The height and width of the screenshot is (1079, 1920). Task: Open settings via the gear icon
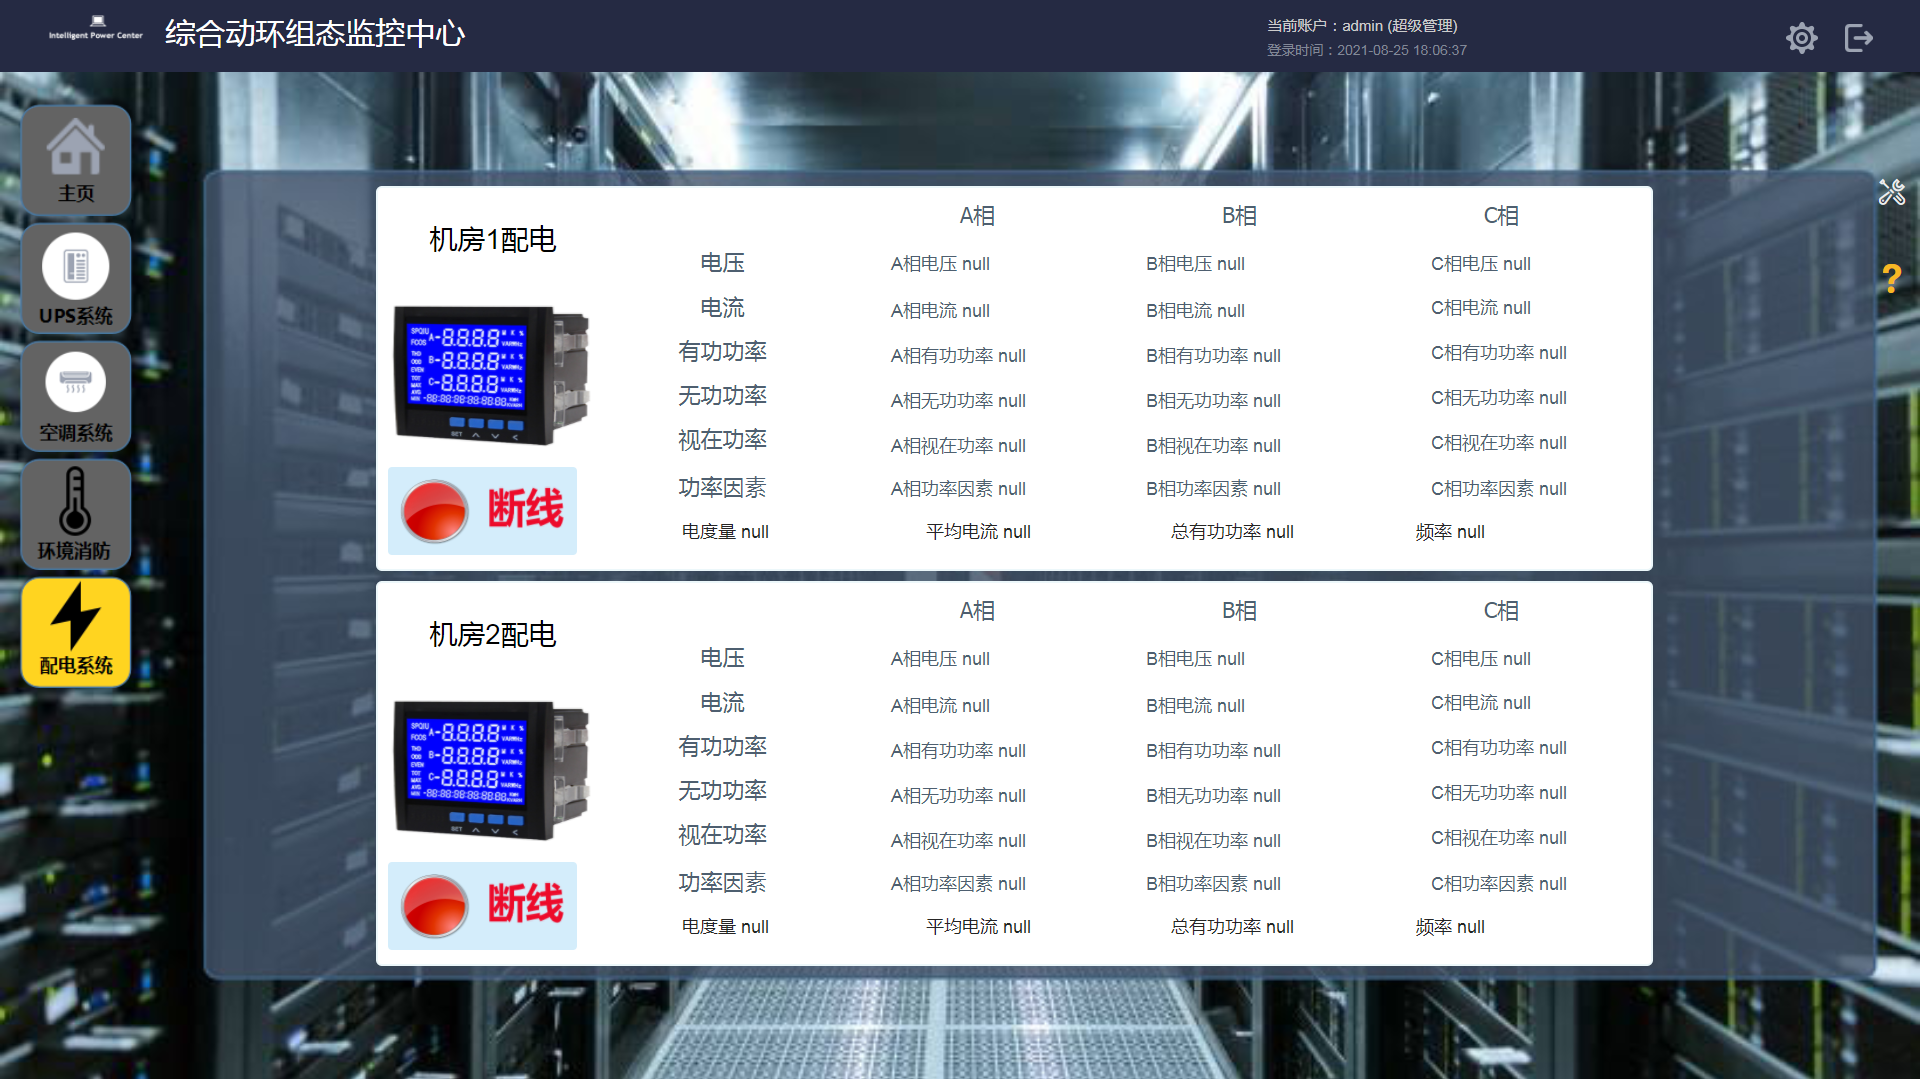pos(1801,38)
